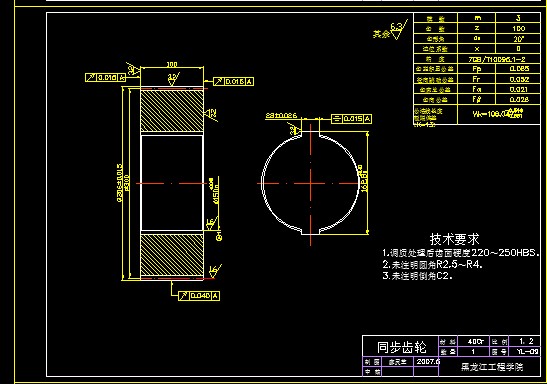The image size is (547, 384).
Task: Click the pressure angle value 20°
Action: click(518, 38)
